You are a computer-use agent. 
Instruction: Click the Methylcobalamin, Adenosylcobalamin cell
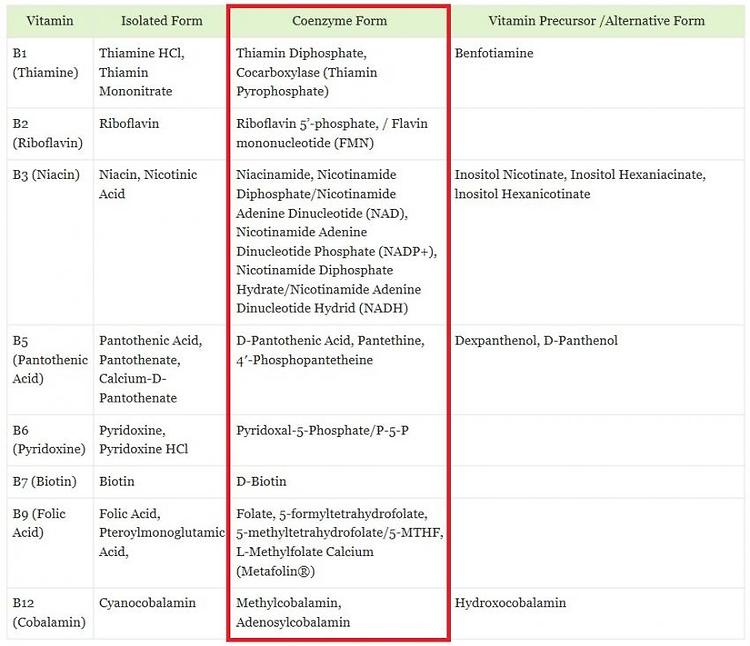(339, 613)
